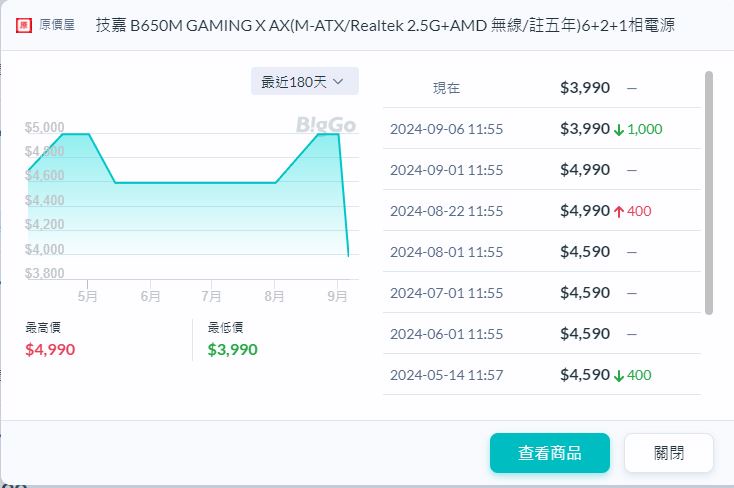Click the price history scrollbar
The width and height of the screenshot is (734, 488).
709,192
